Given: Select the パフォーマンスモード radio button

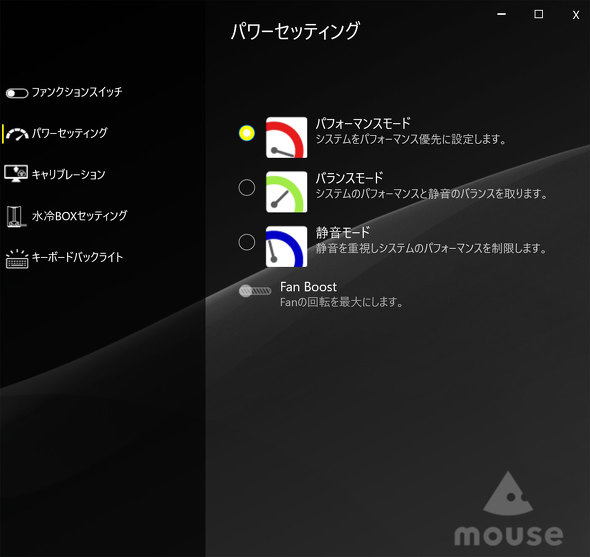Looking at the screenshot, I should (x=247, y=133).
